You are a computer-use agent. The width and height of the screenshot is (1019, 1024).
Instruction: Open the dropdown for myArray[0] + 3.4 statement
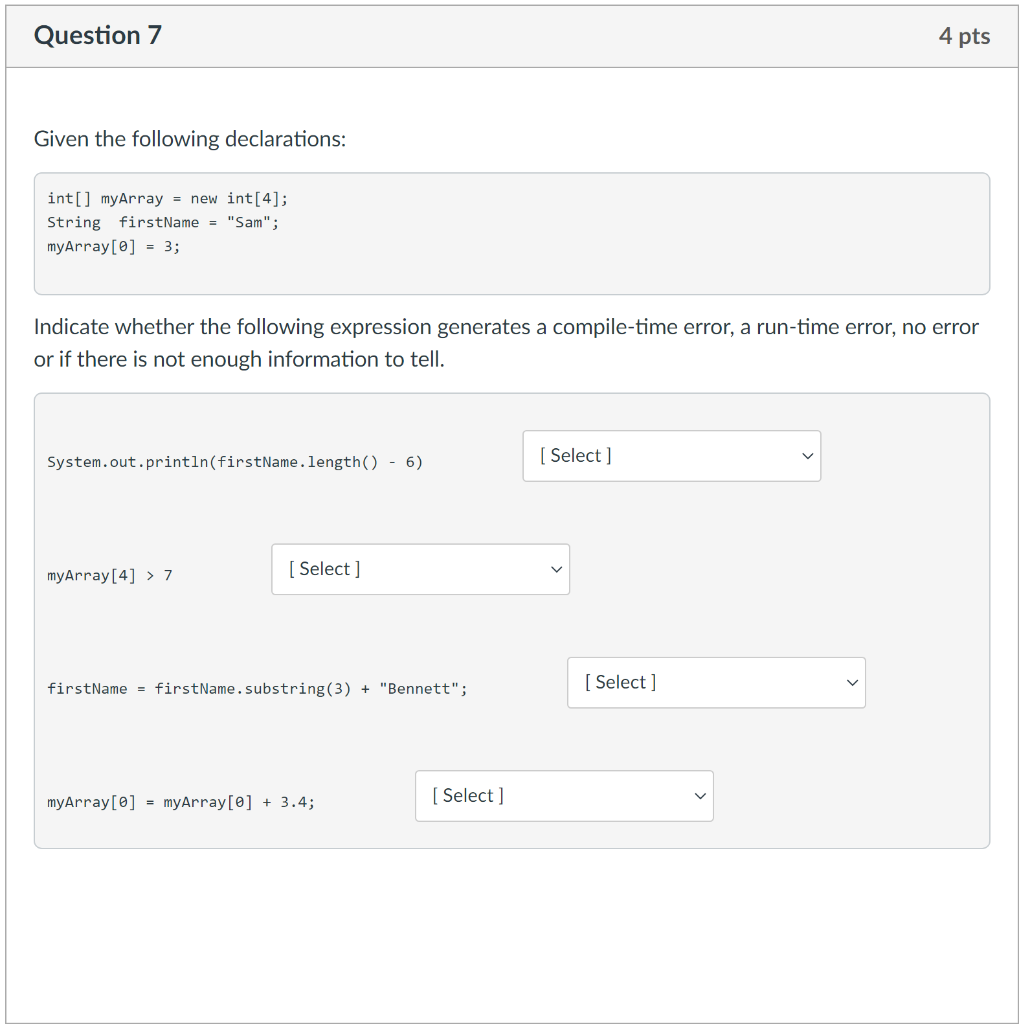tap(564, 796)
